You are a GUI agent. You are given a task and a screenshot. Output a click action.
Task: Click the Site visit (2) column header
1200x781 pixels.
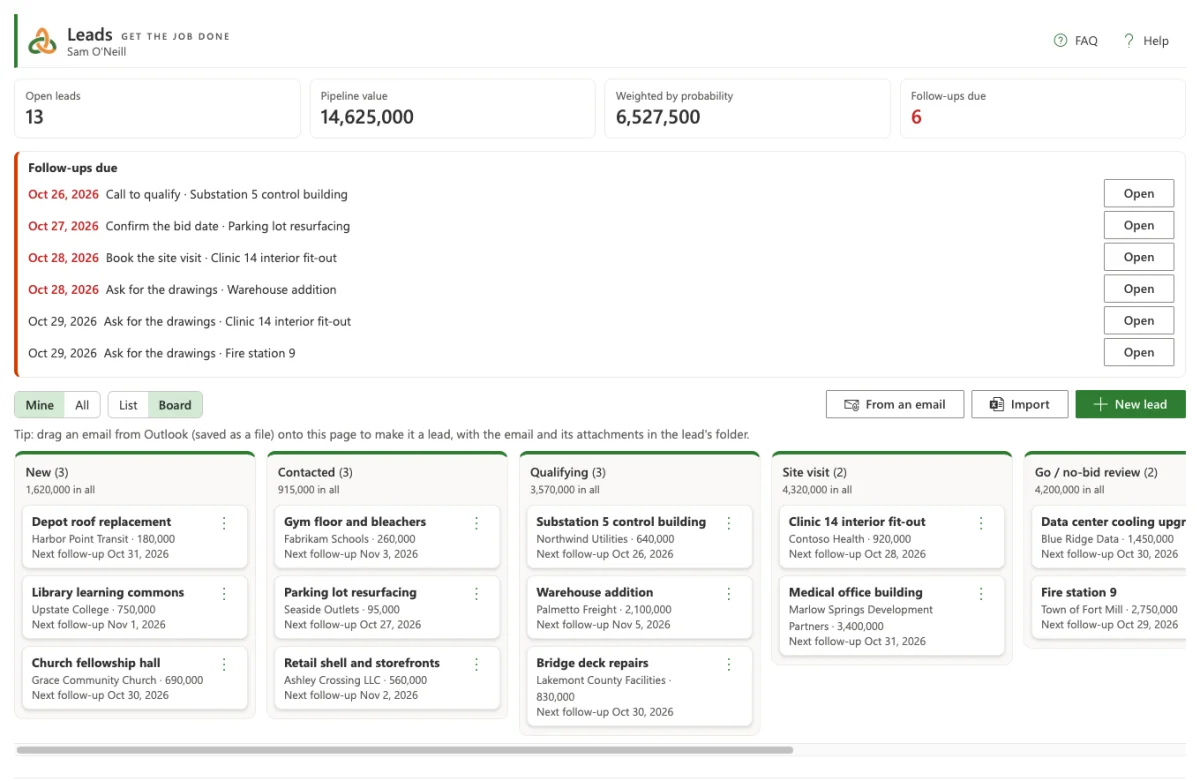tap(814, 472)
